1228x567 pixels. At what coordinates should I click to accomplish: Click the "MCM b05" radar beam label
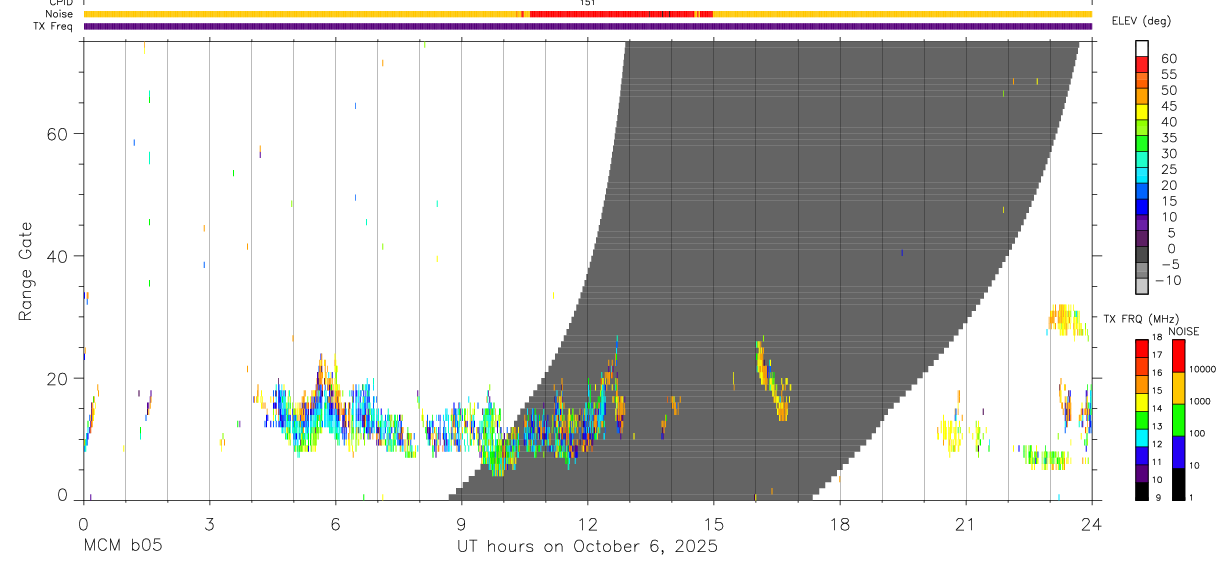pyautogui.click(x=122, y=547)
